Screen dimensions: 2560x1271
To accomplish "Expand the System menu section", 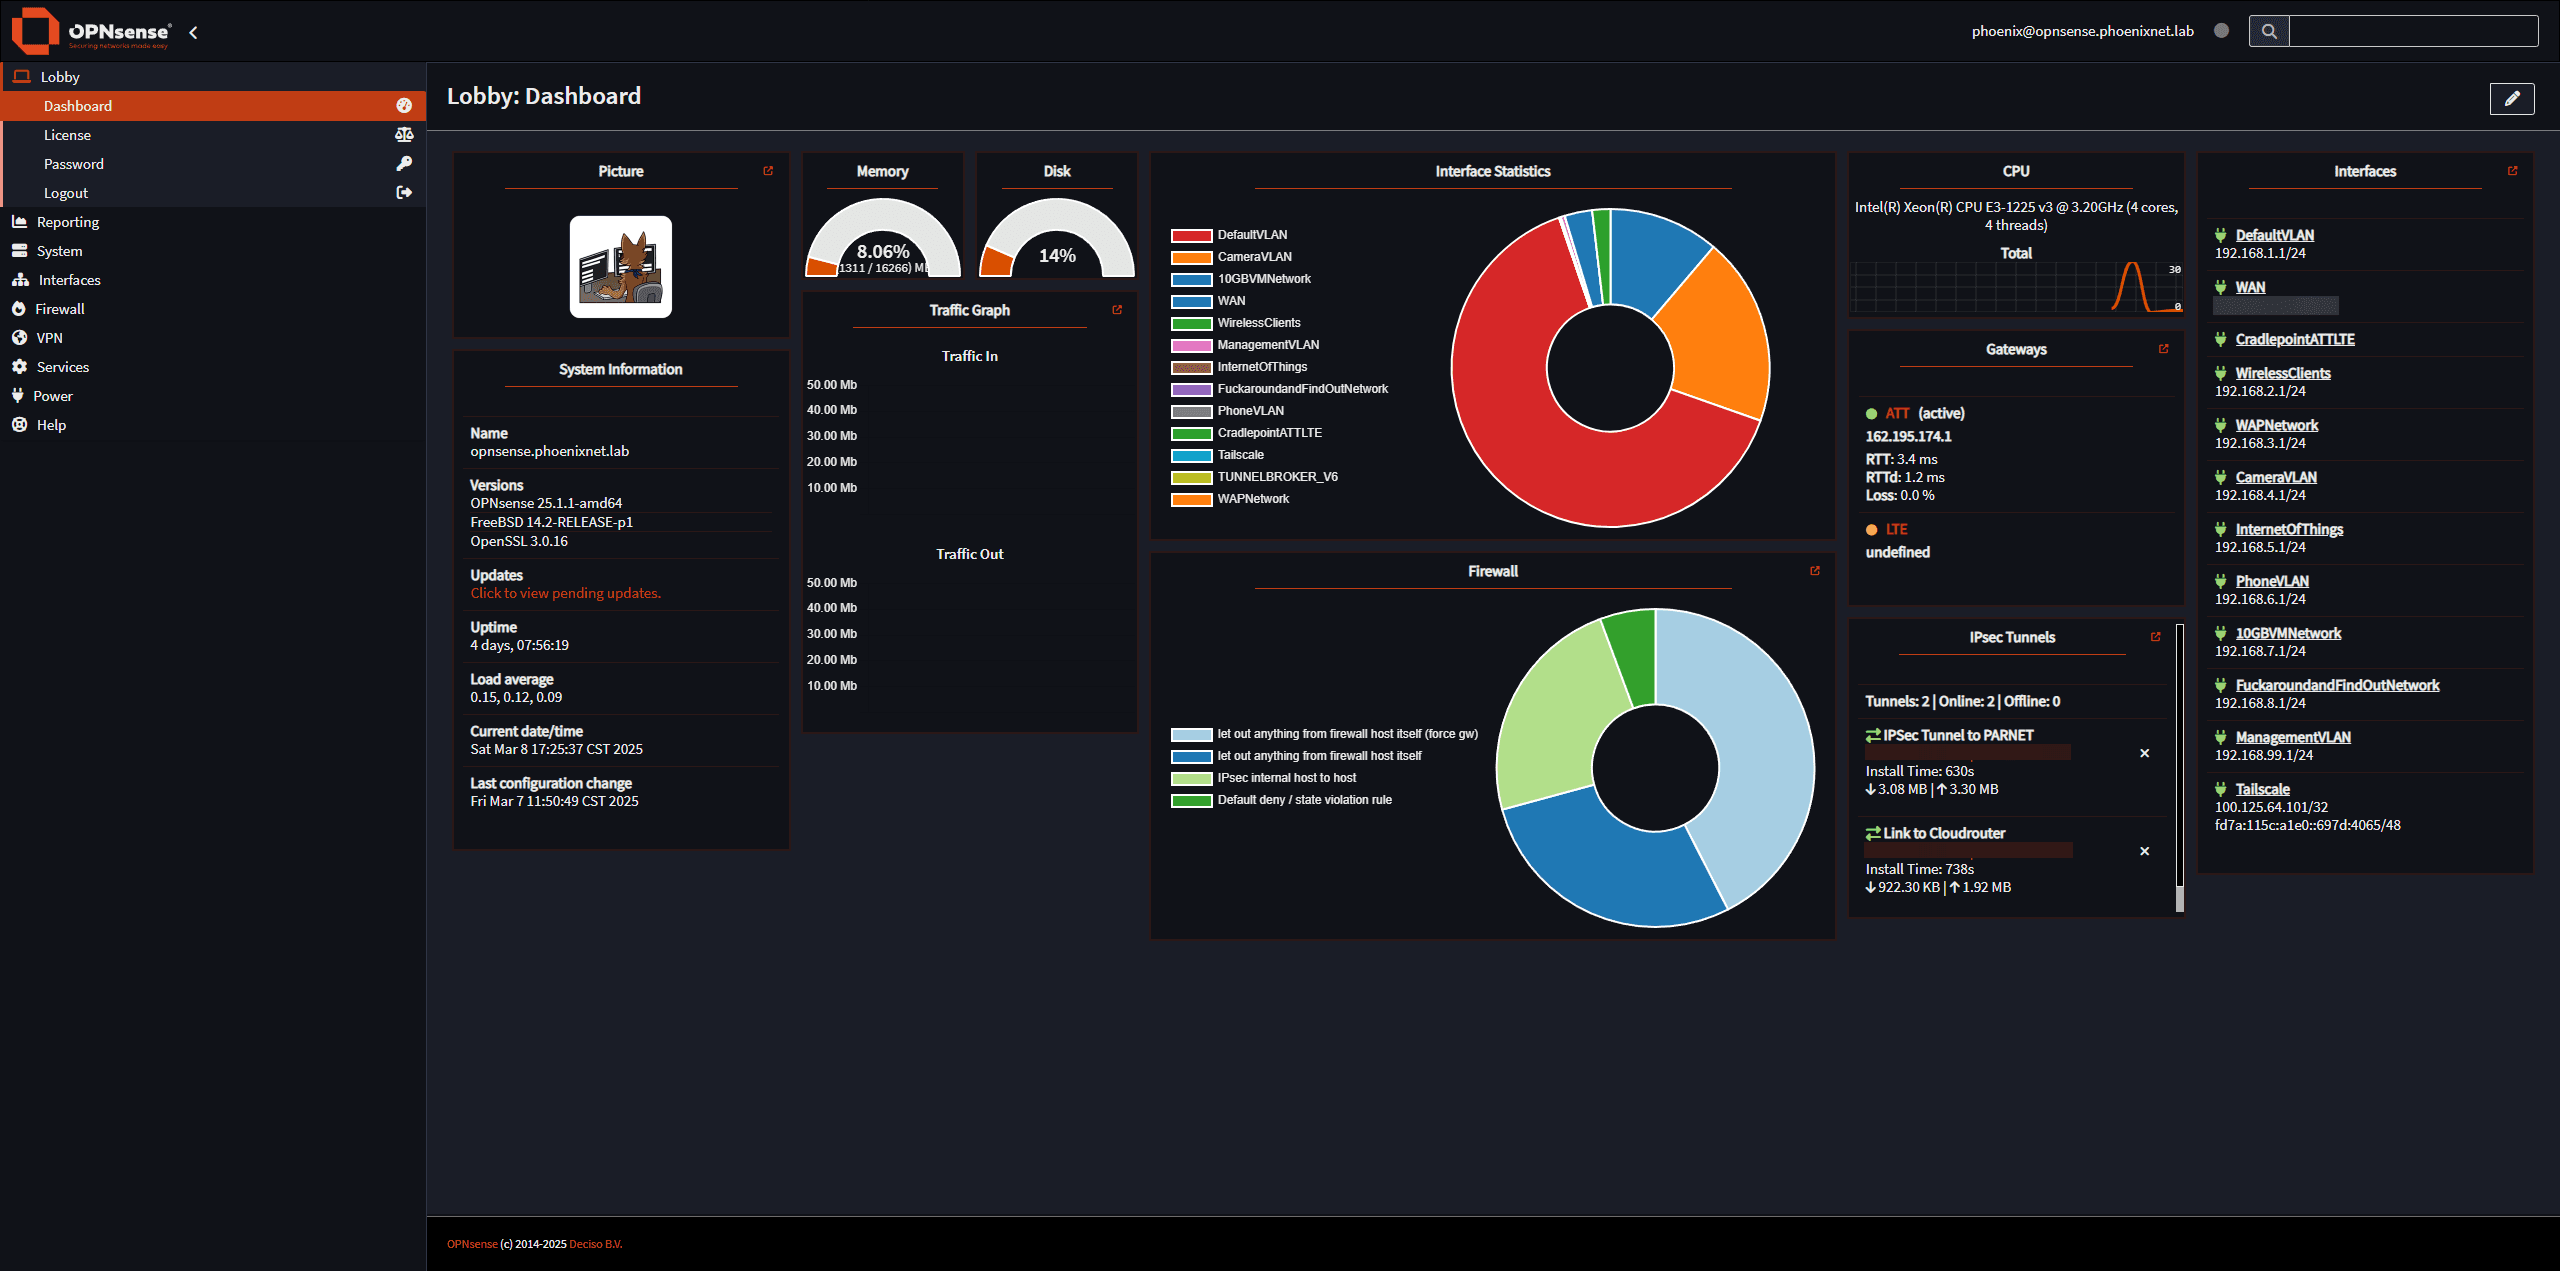I will [x=59, y=251].
